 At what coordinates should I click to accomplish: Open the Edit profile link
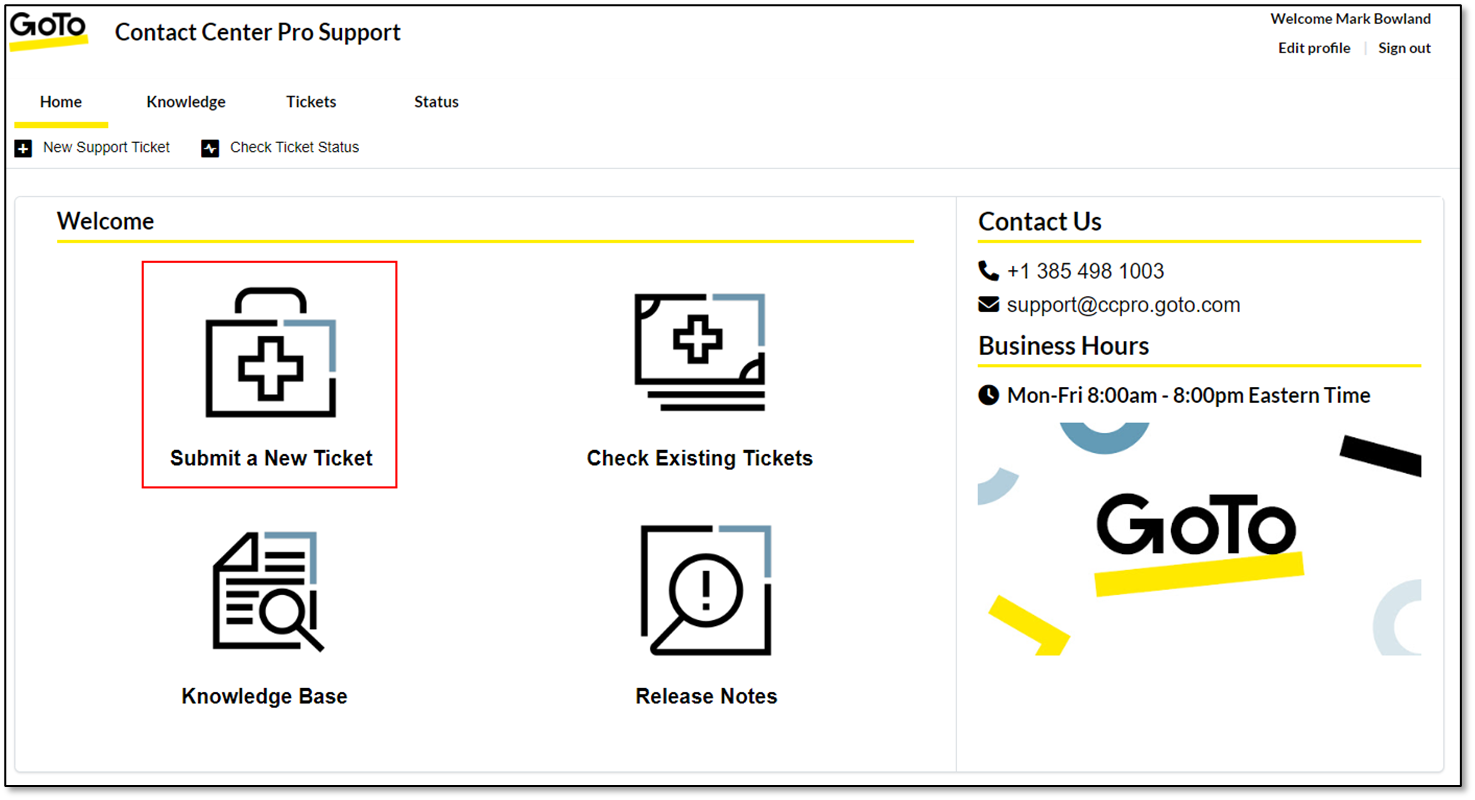[1314, 48]
